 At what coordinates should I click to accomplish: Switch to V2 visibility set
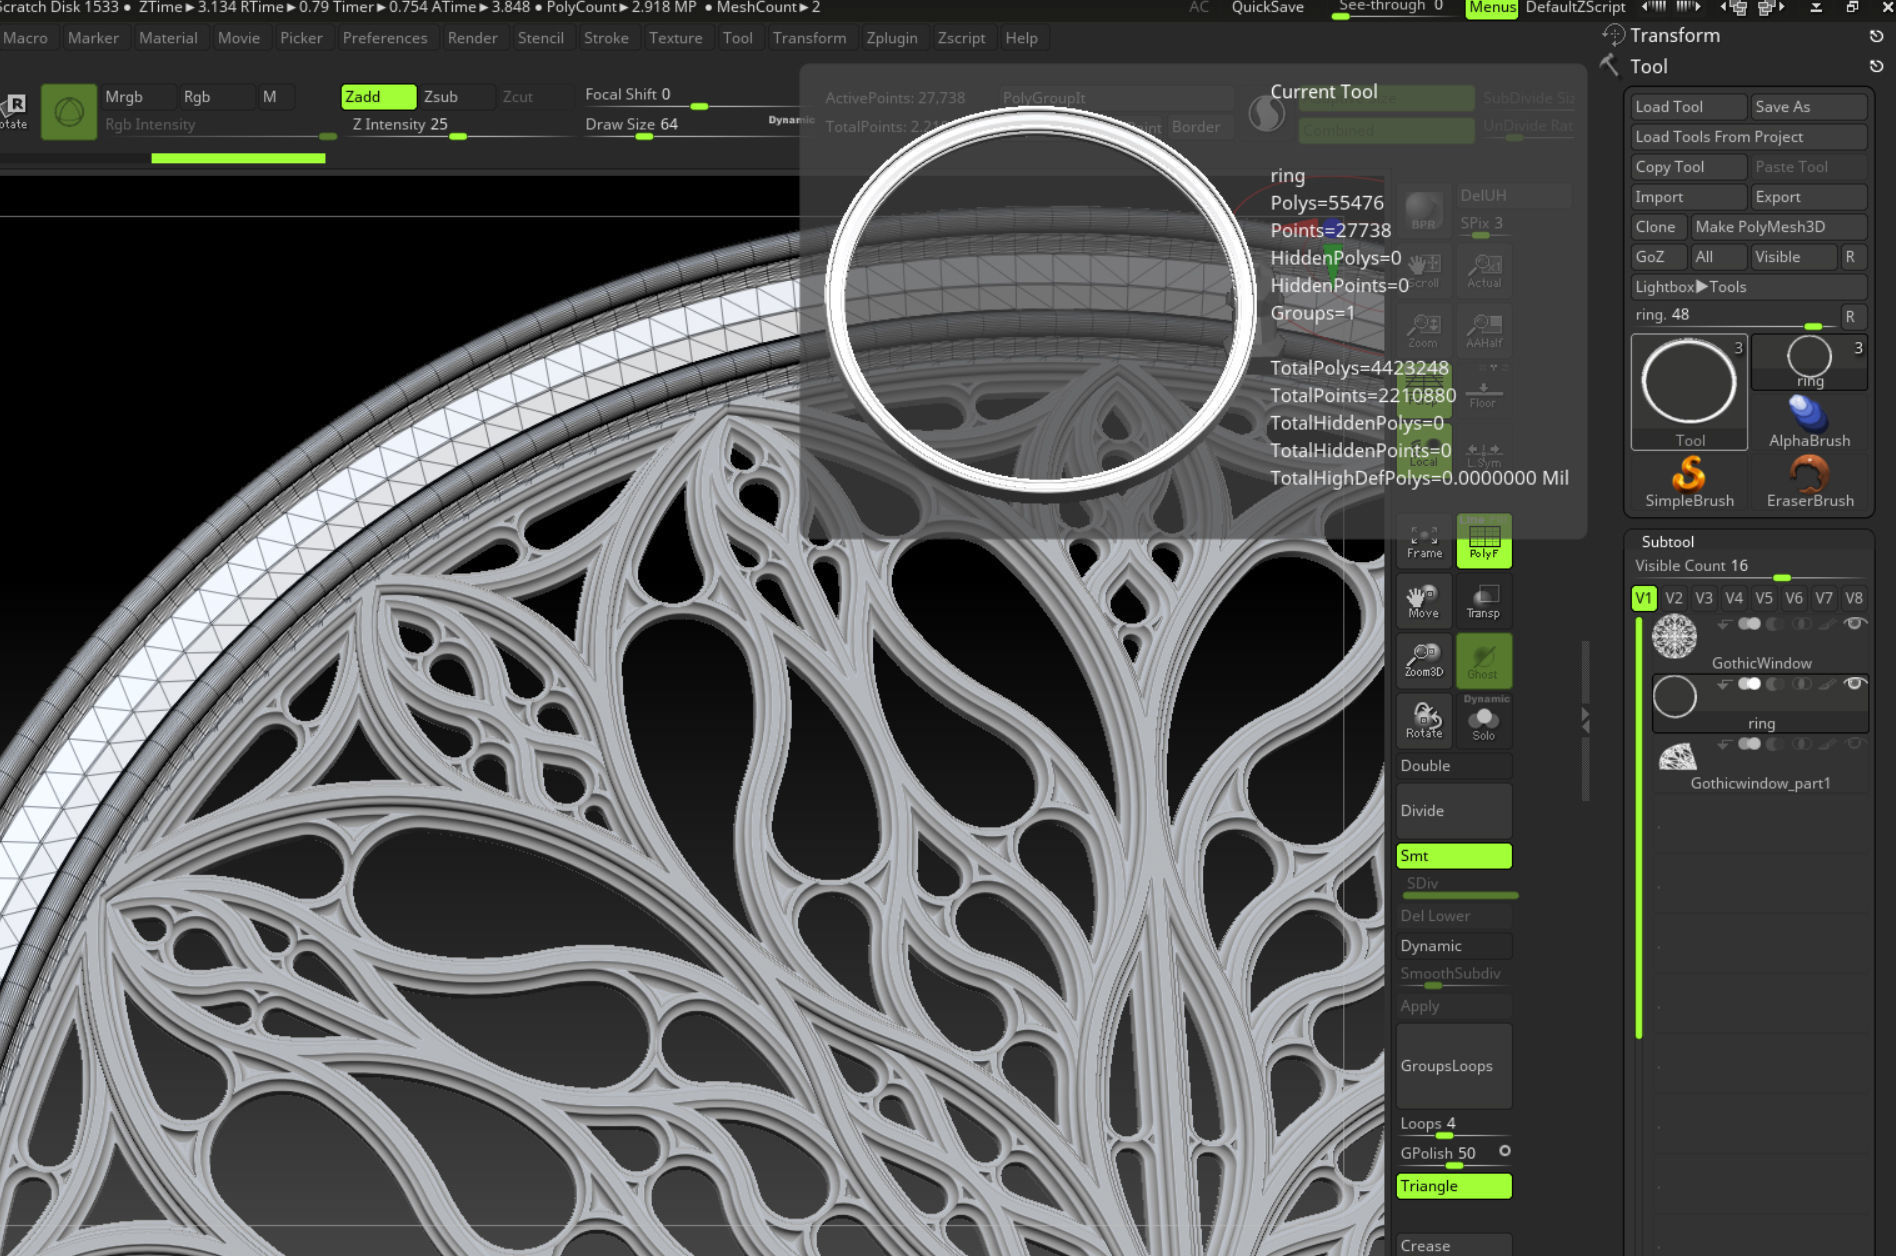pyautogui.click(x=1674, y=598)
